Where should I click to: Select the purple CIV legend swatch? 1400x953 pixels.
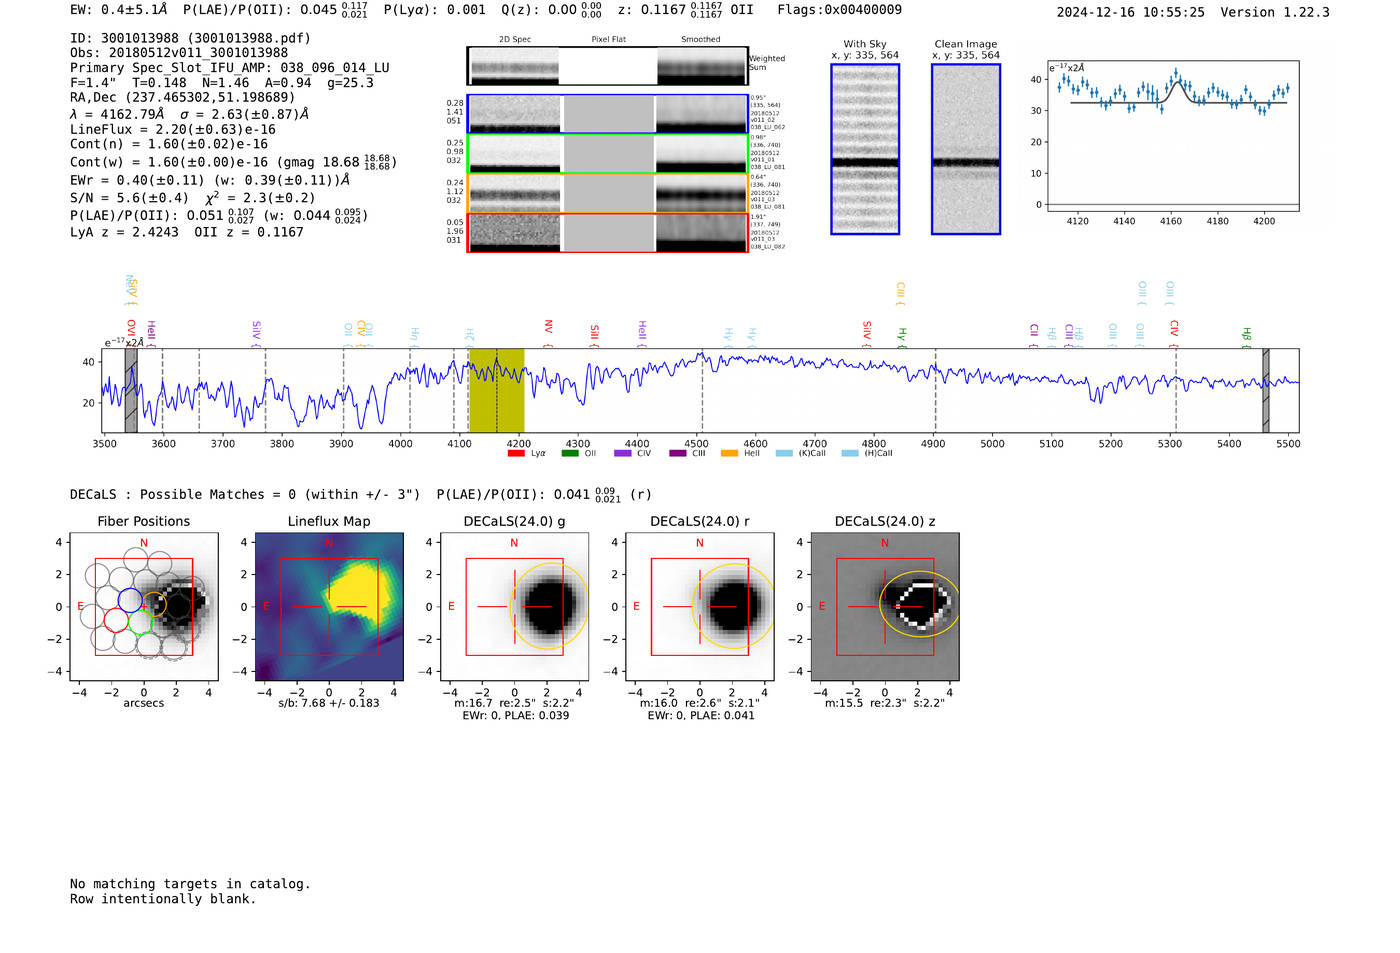(623, 453)
